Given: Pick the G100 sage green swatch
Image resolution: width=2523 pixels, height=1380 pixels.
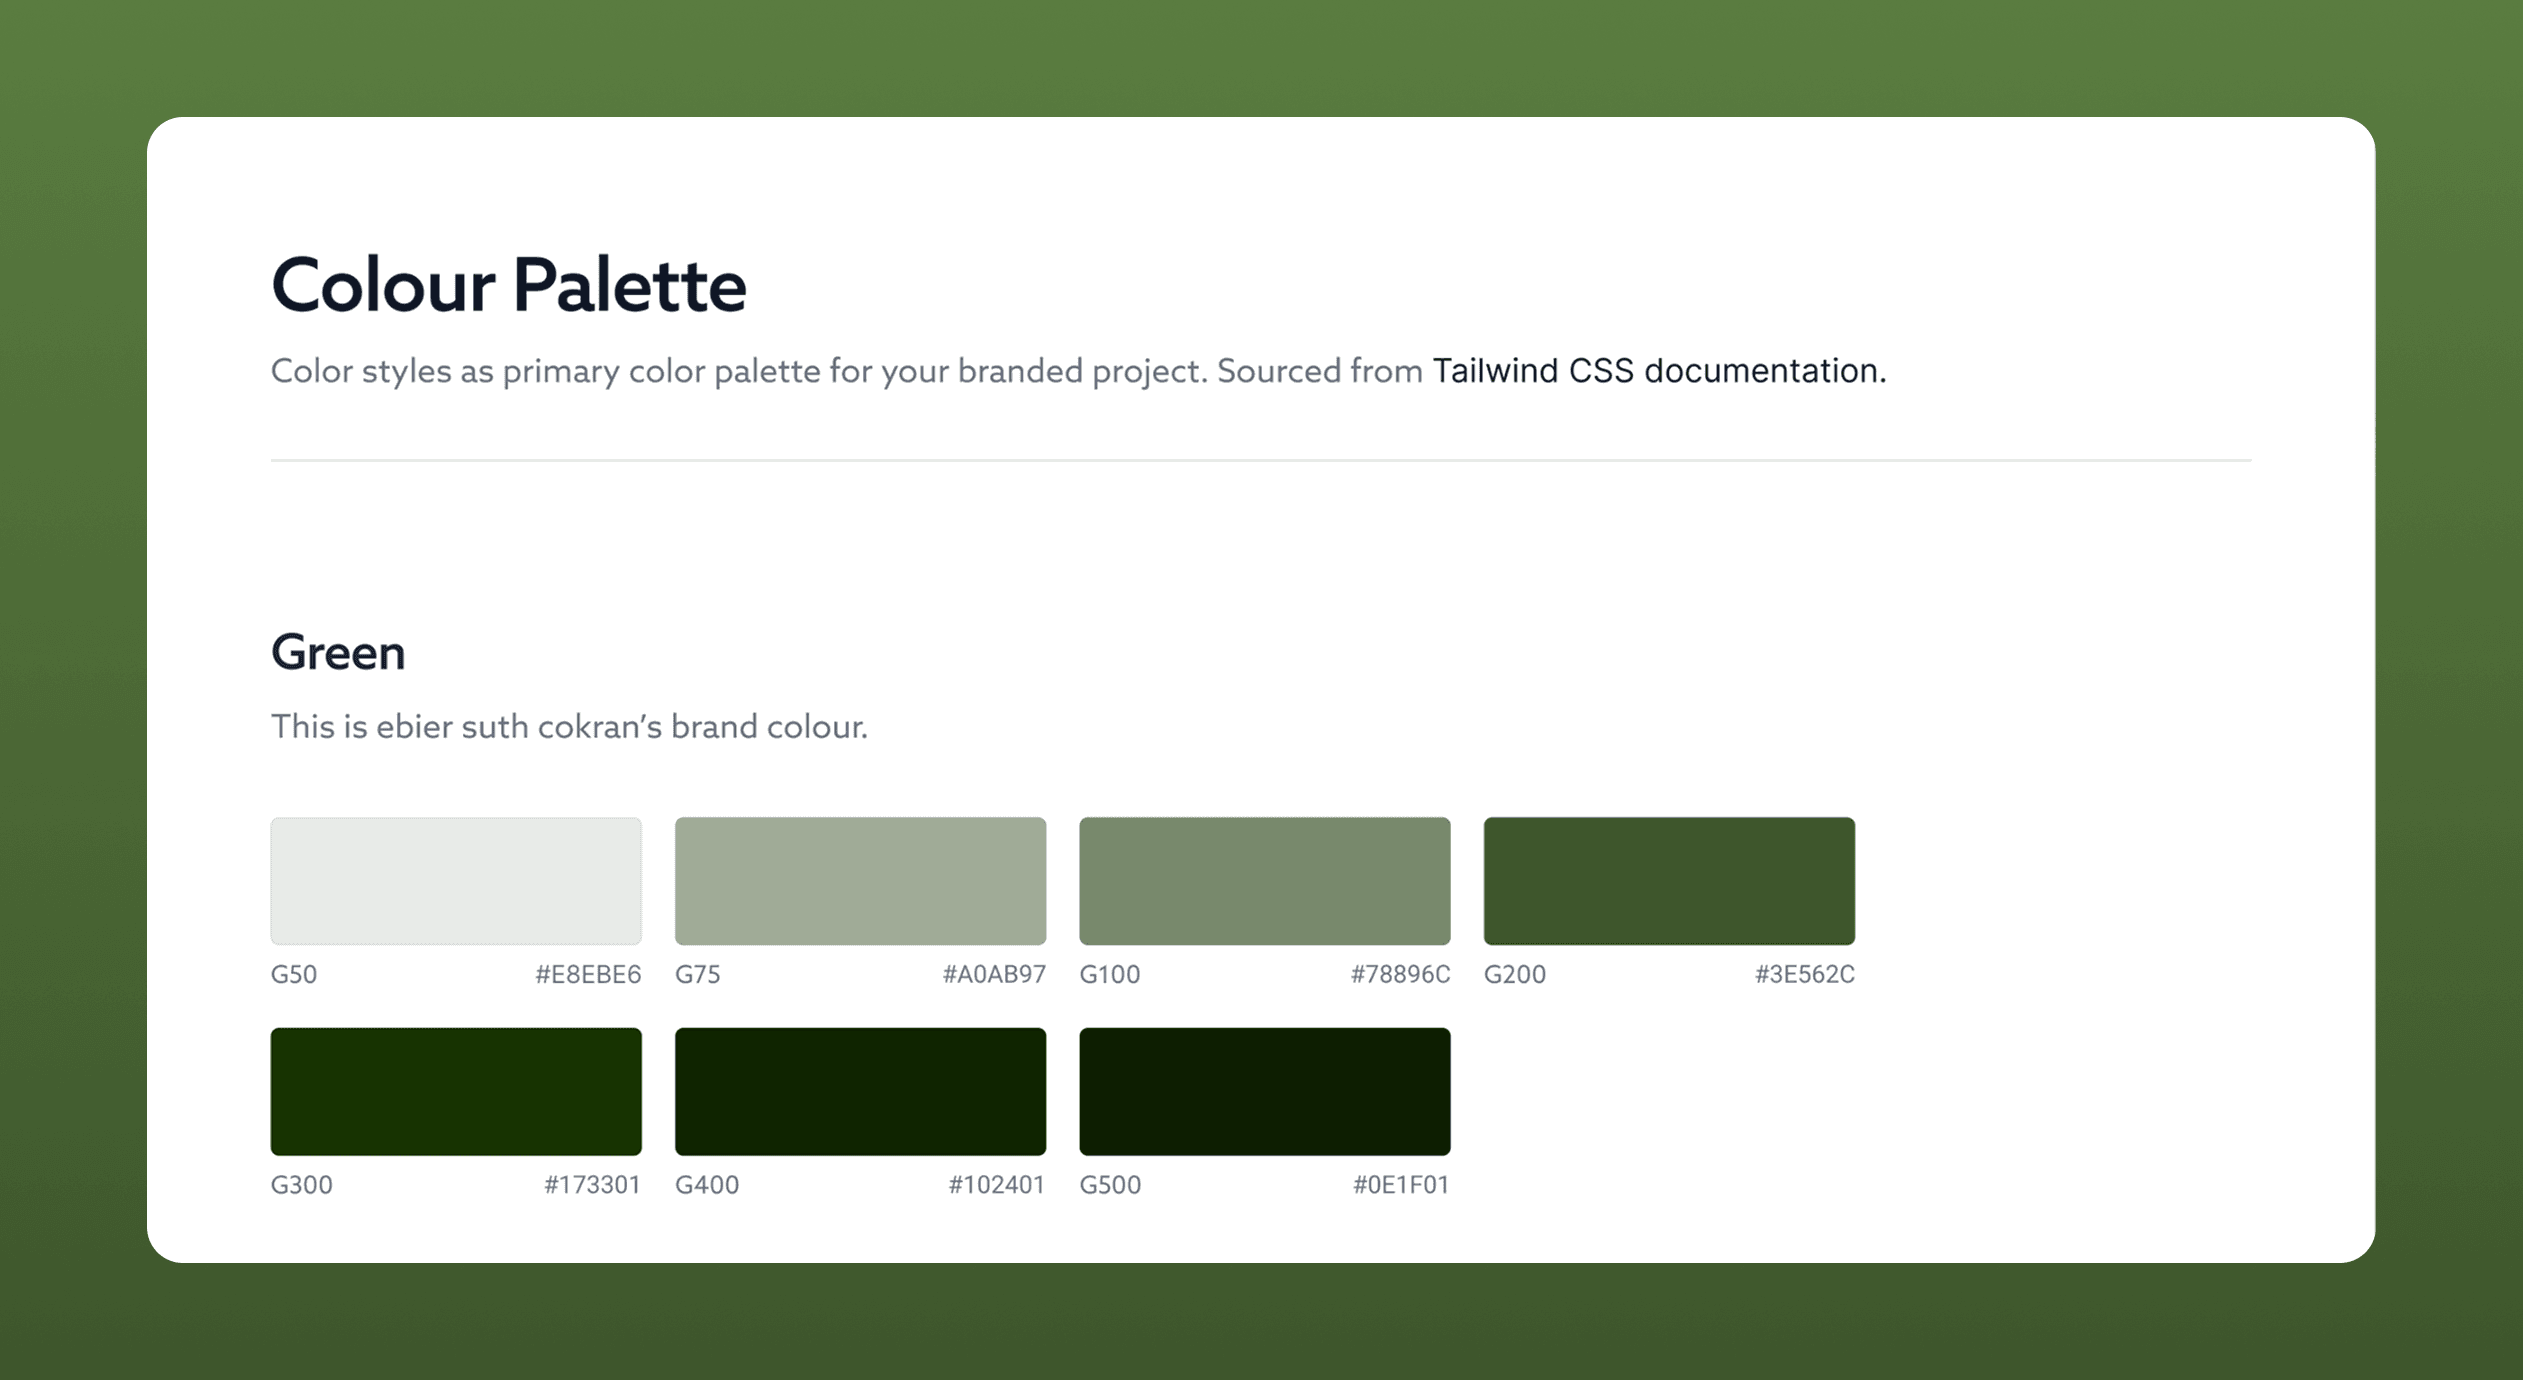Looking at the screenshot, I should click(1265, 881).
